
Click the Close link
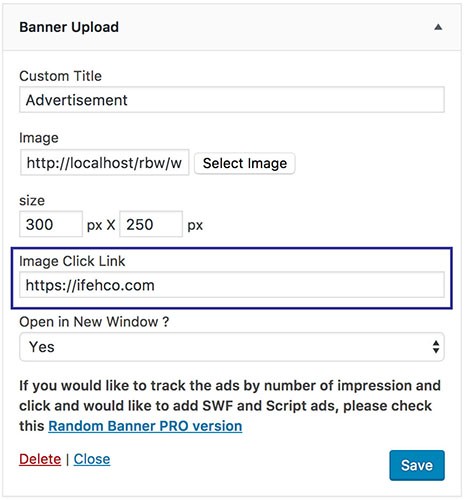point(92,459)
